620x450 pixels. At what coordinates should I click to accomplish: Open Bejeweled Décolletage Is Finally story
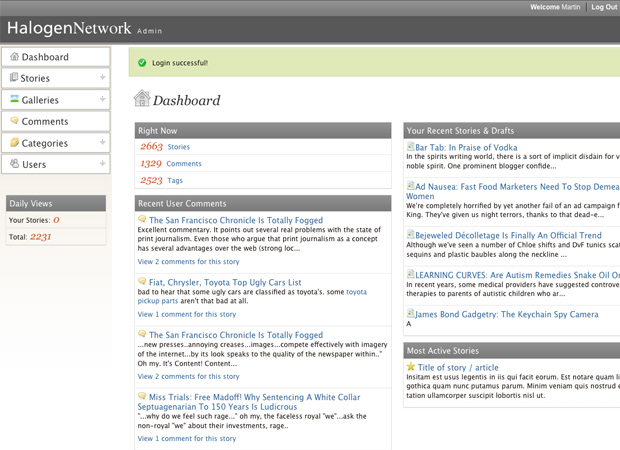coord(508,235)
